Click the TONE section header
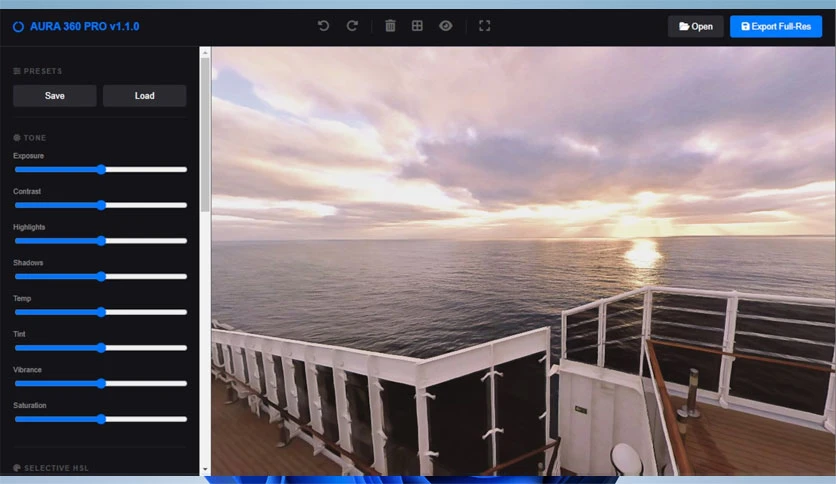 point(30,138)
